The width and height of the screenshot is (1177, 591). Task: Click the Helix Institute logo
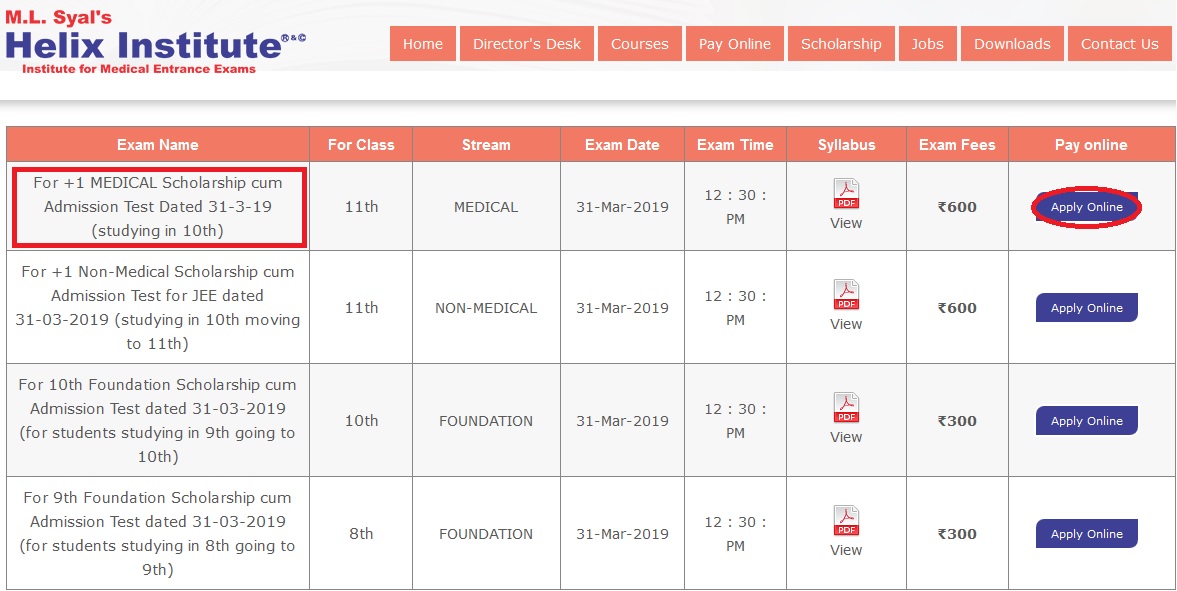point(155,41)
